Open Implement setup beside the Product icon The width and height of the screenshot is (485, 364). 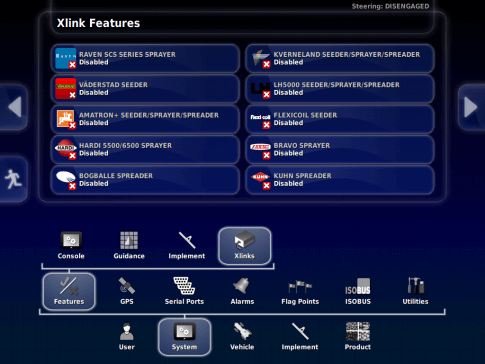tap(300, 337)
